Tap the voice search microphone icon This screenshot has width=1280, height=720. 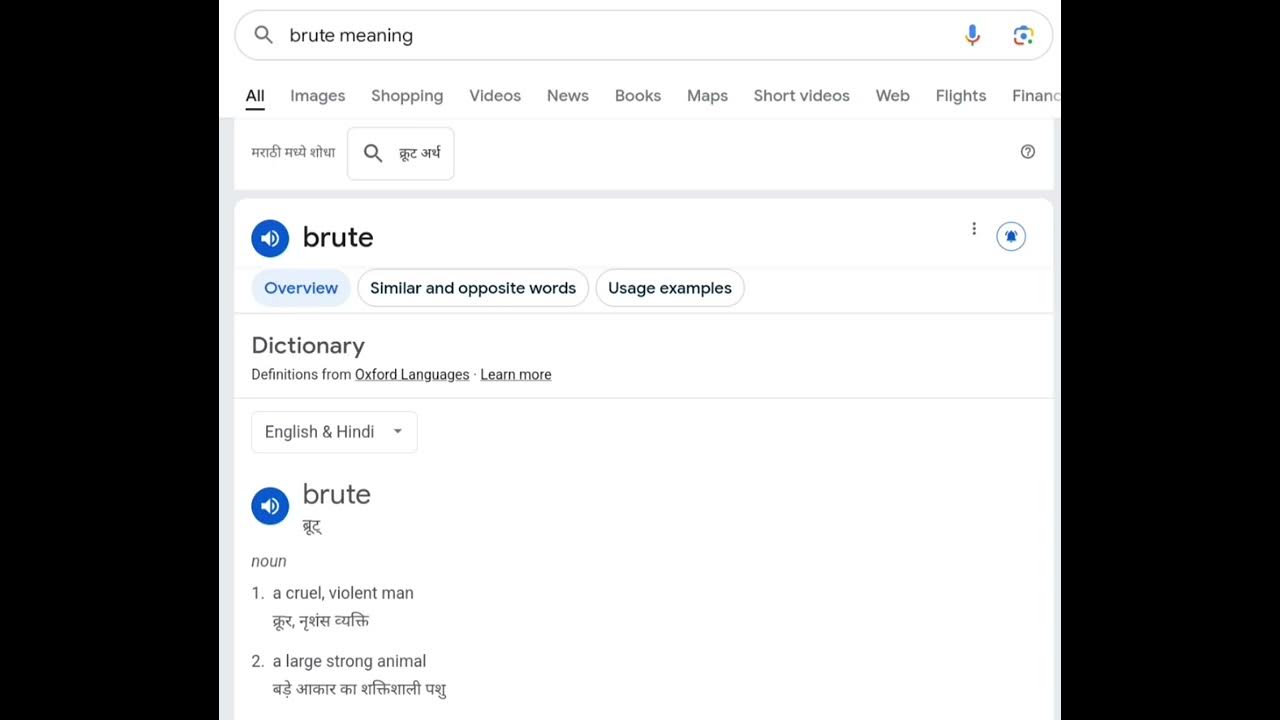[x=972, y=35]
